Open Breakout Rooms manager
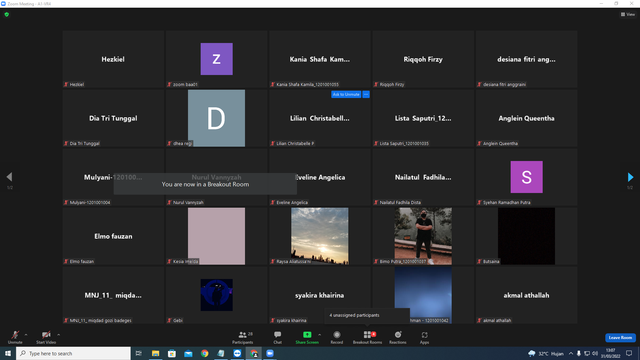The image size is (640, 360). point(367,337)
